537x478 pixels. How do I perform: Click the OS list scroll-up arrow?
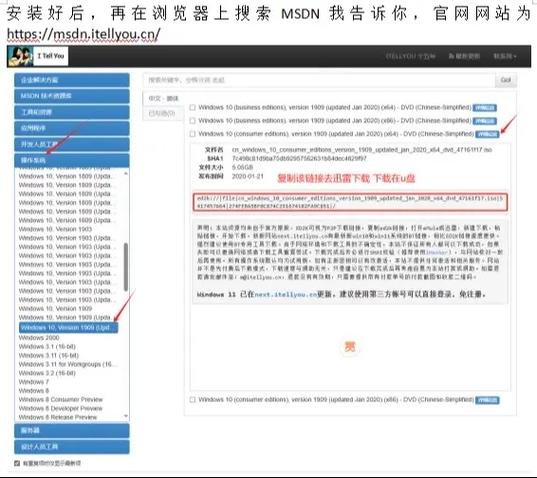[x=126, y=173]
